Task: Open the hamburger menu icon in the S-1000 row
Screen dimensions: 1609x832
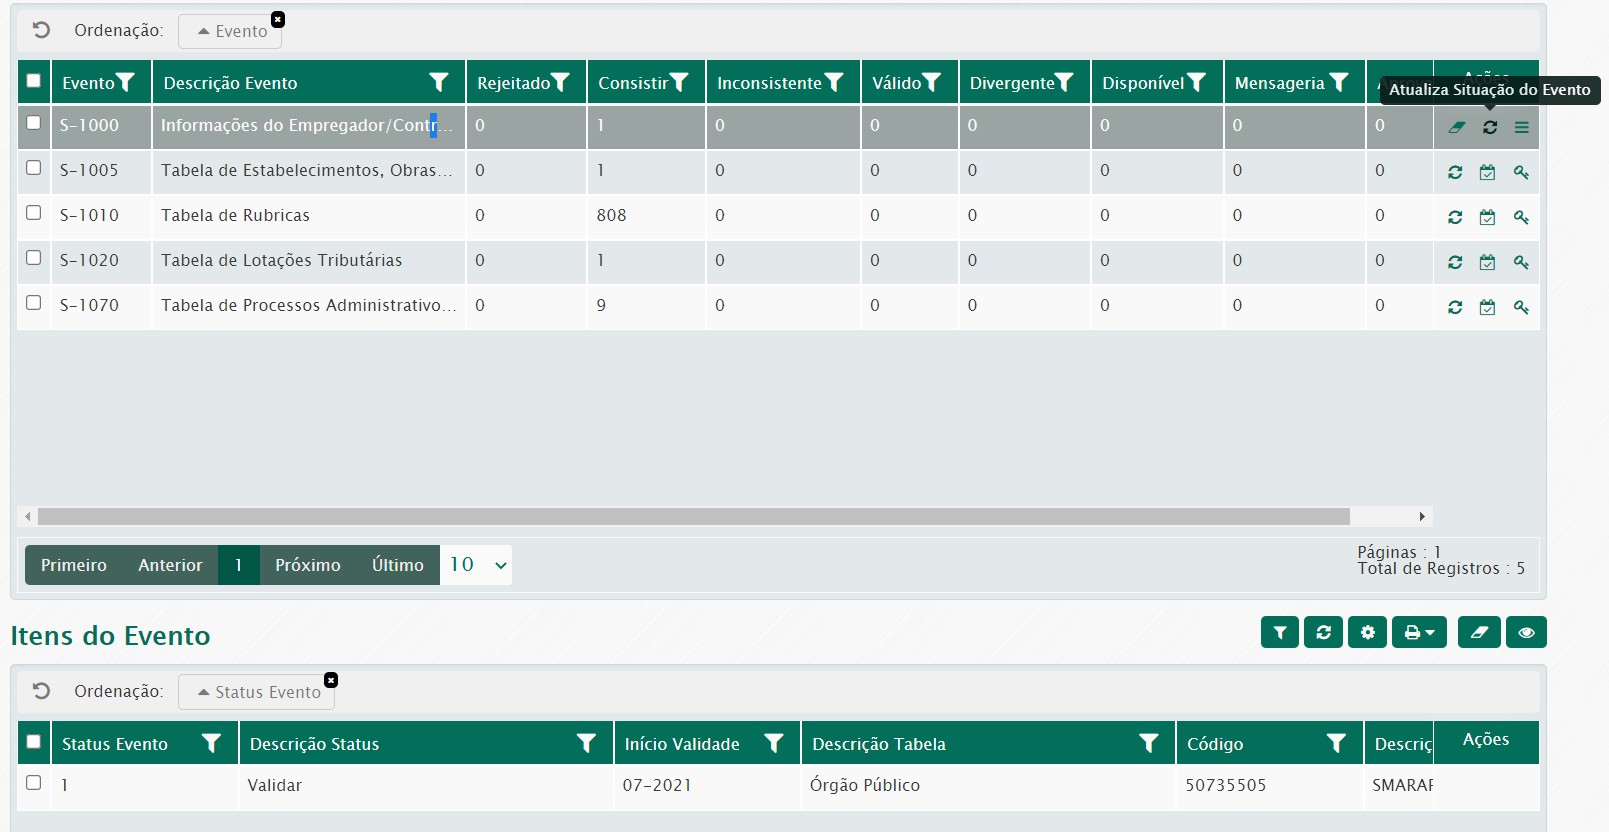Action: coord(1521,127)
